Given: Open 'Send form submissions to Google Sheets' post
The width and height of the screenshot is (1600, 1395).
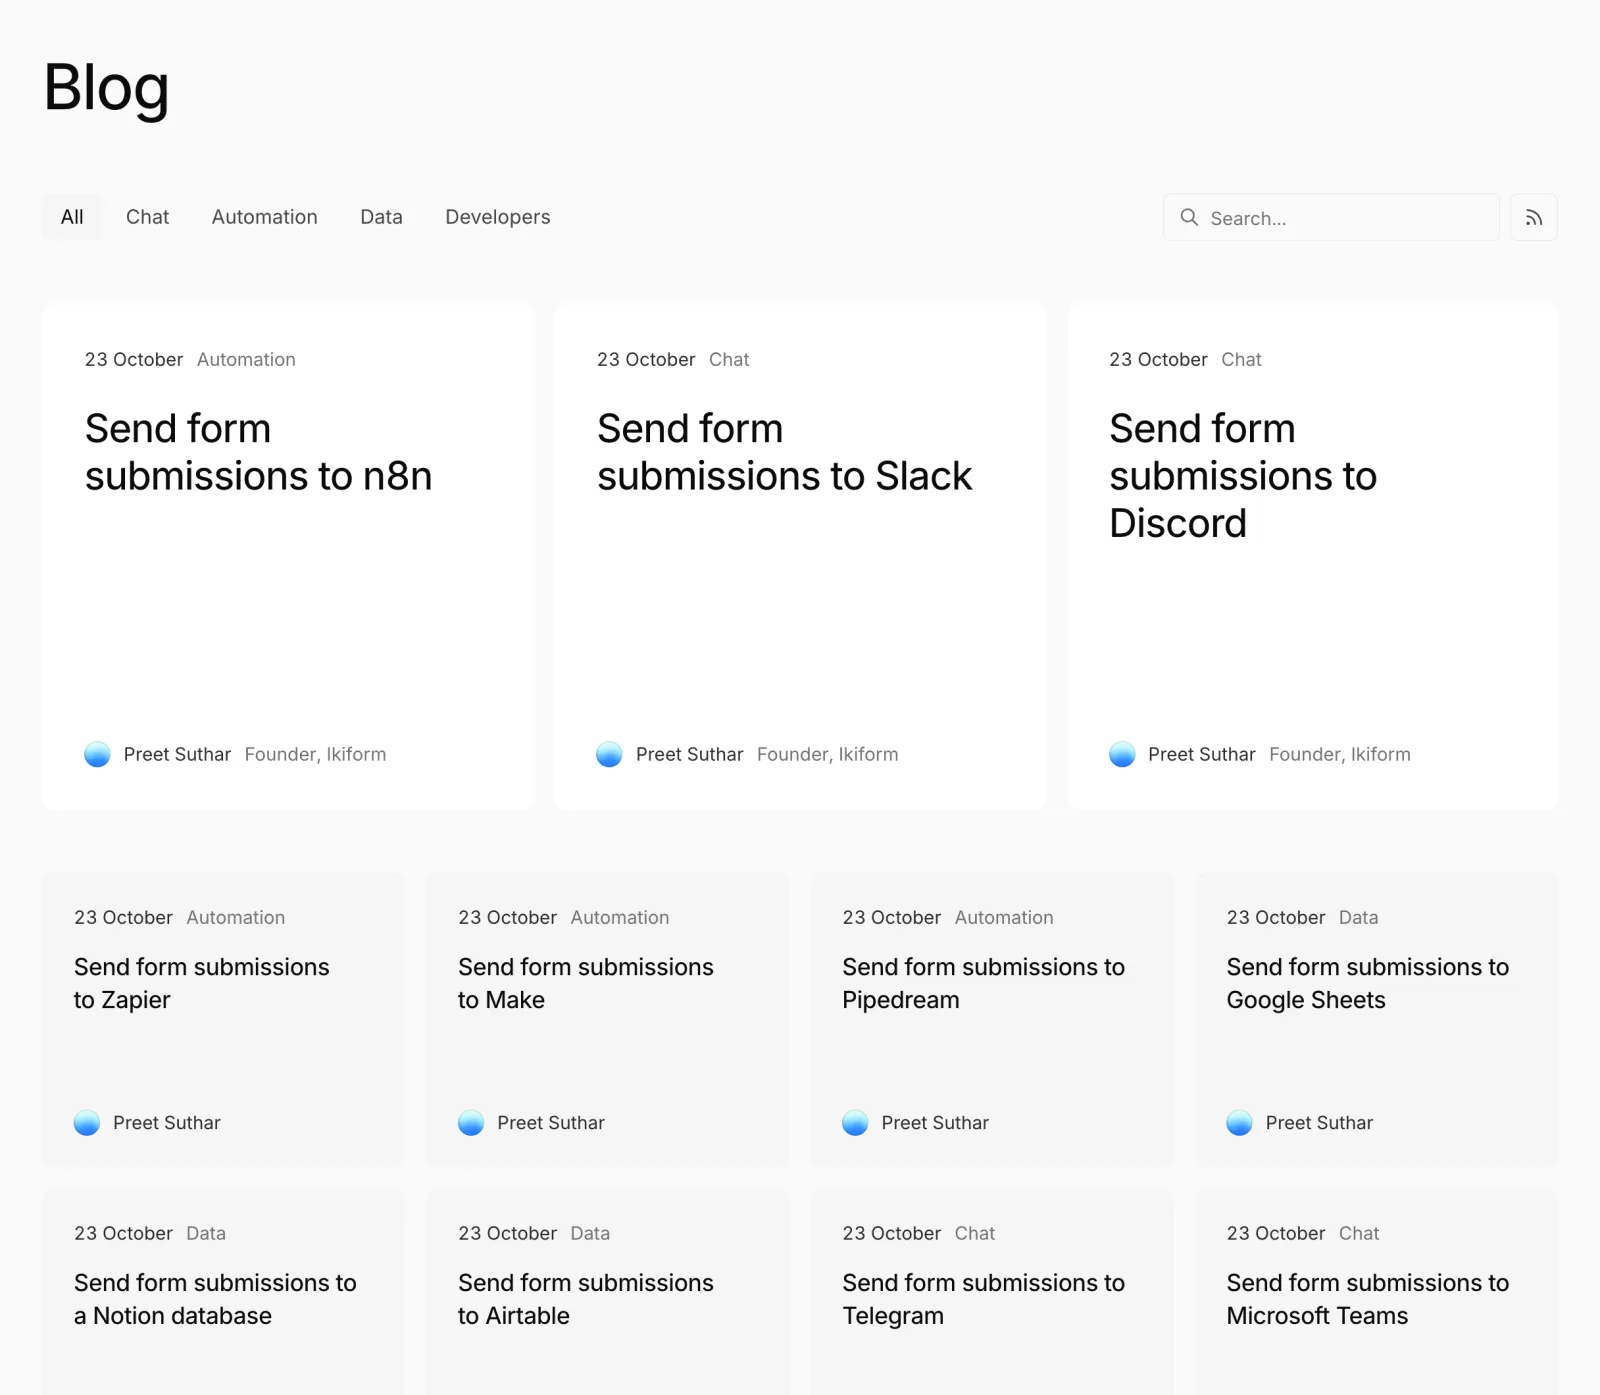Looking at the screenshot, I should 1367,983.
